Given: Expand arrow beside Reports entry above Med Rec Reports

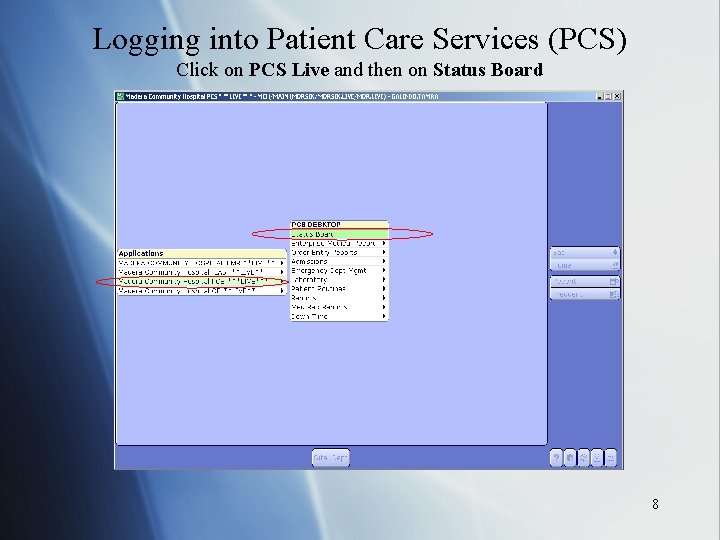Looking at the screenshot, I should (384, 298).
